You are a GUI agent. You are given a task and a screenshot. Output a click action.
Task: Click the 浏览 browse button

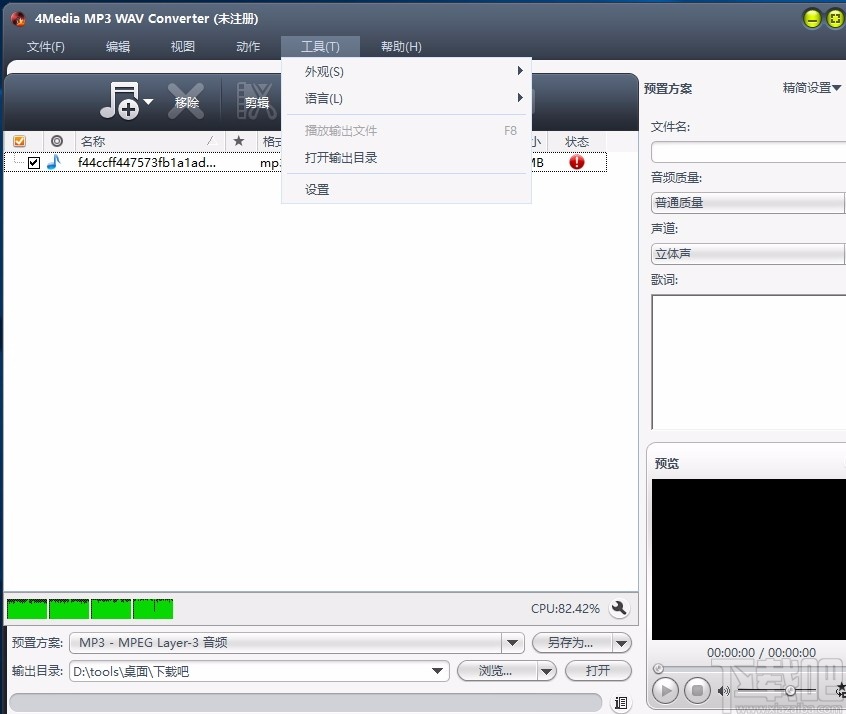[x=497, y=671]
